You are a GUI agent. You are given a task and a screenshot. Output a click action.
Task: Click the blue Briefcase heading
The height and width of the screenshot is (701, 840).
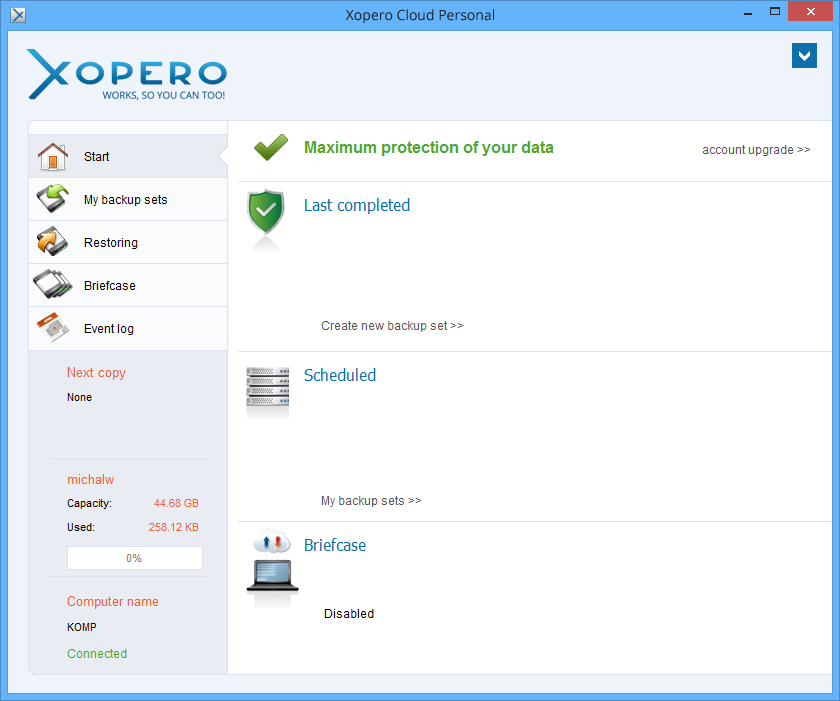pos(335,545)
